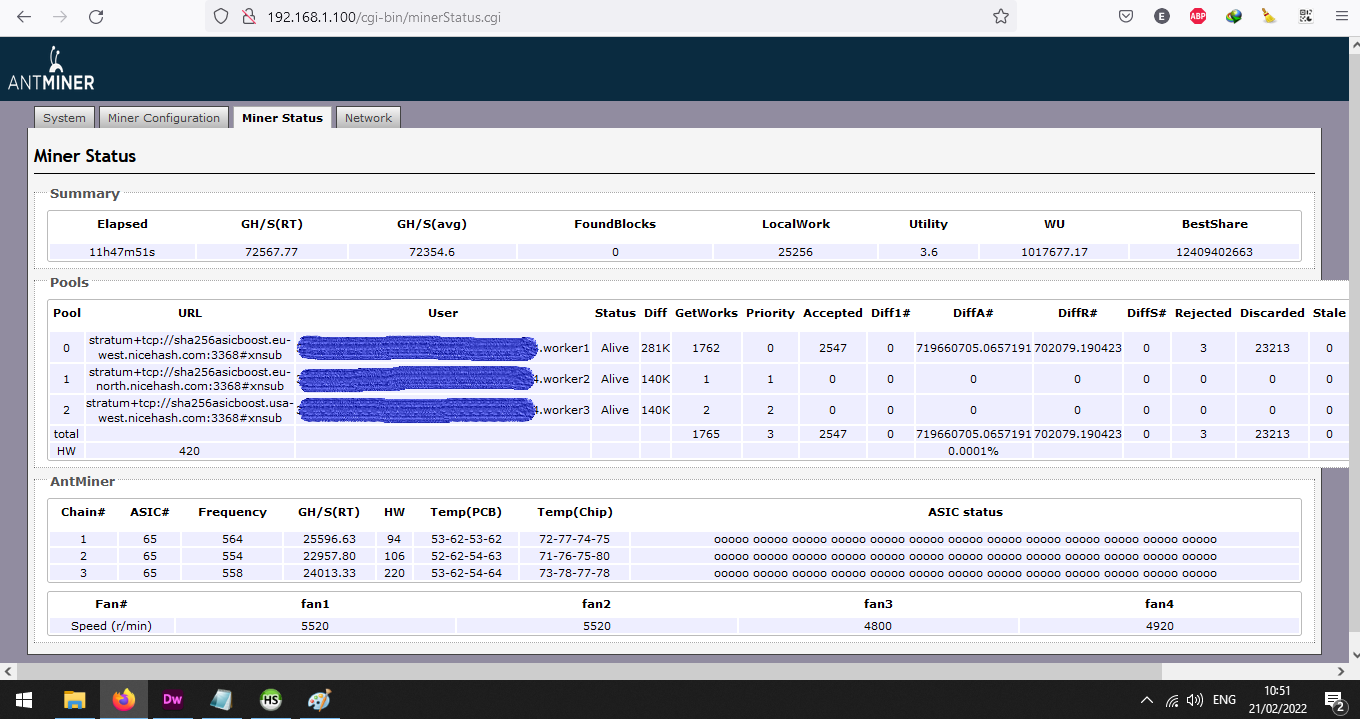
Task: Open Dreamweaver from the taskbar
Action: 172,700
